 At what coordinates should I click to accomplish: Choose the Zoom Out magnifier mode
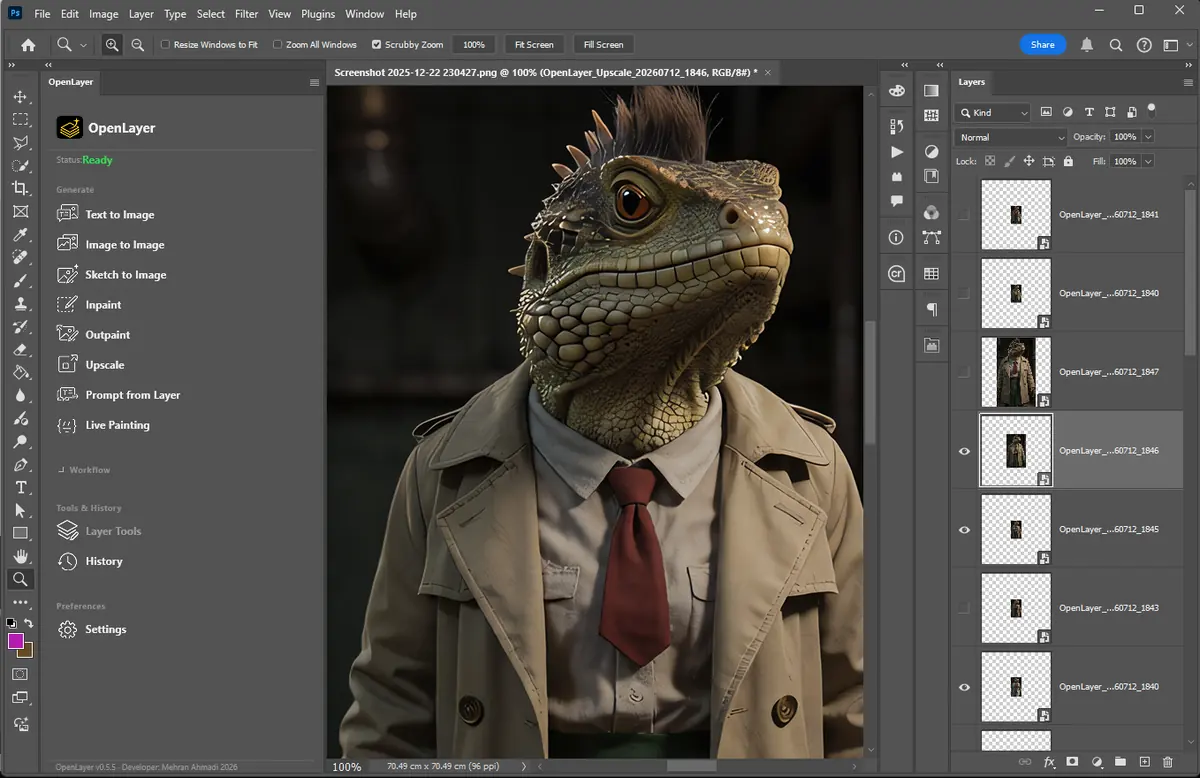(x=138, y=45)
